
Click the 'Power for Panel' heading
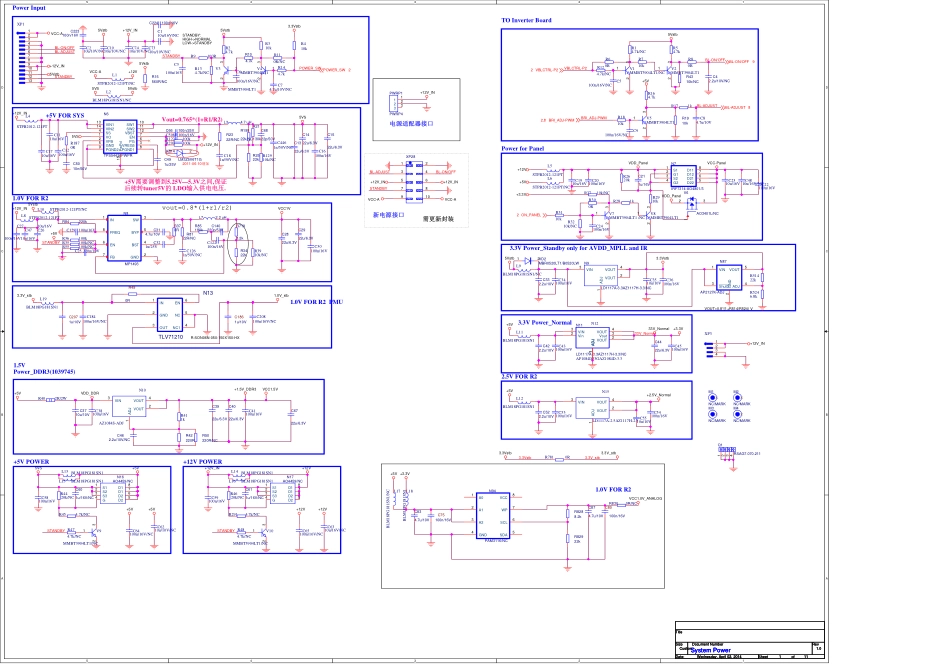pos(522,148)
